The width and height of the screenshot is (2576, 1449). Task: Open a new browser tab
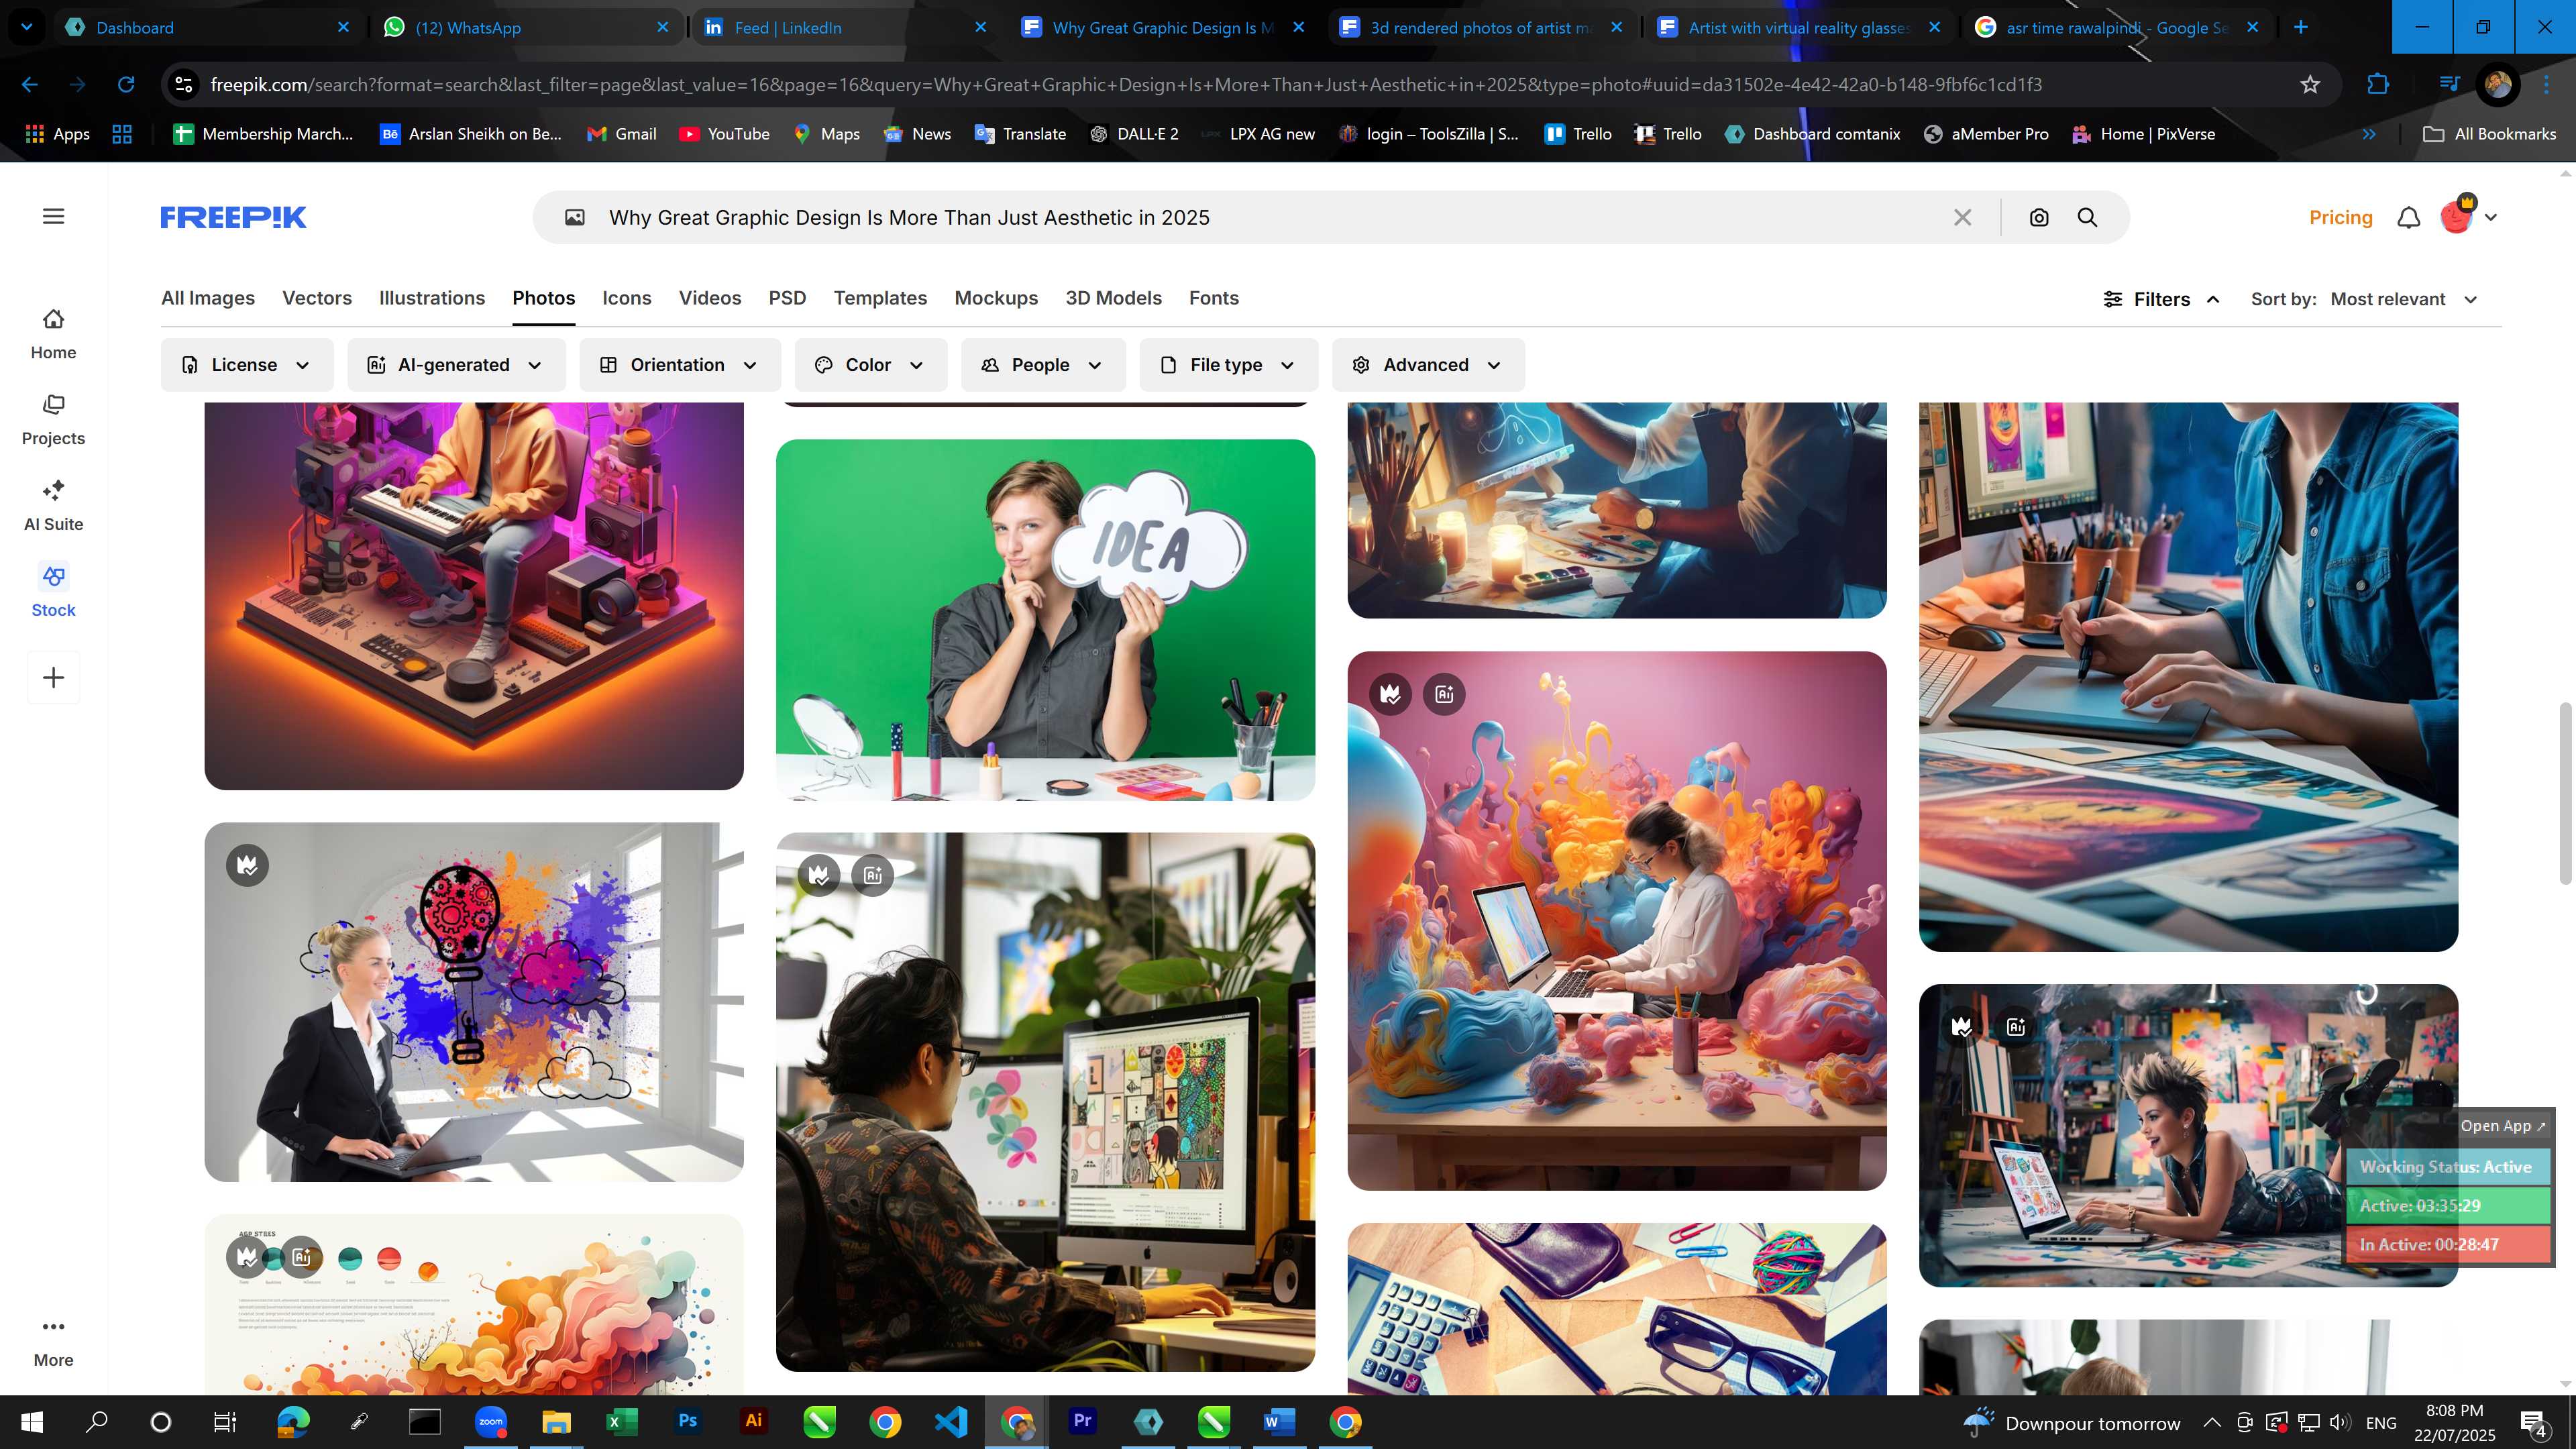(2301, 27)
